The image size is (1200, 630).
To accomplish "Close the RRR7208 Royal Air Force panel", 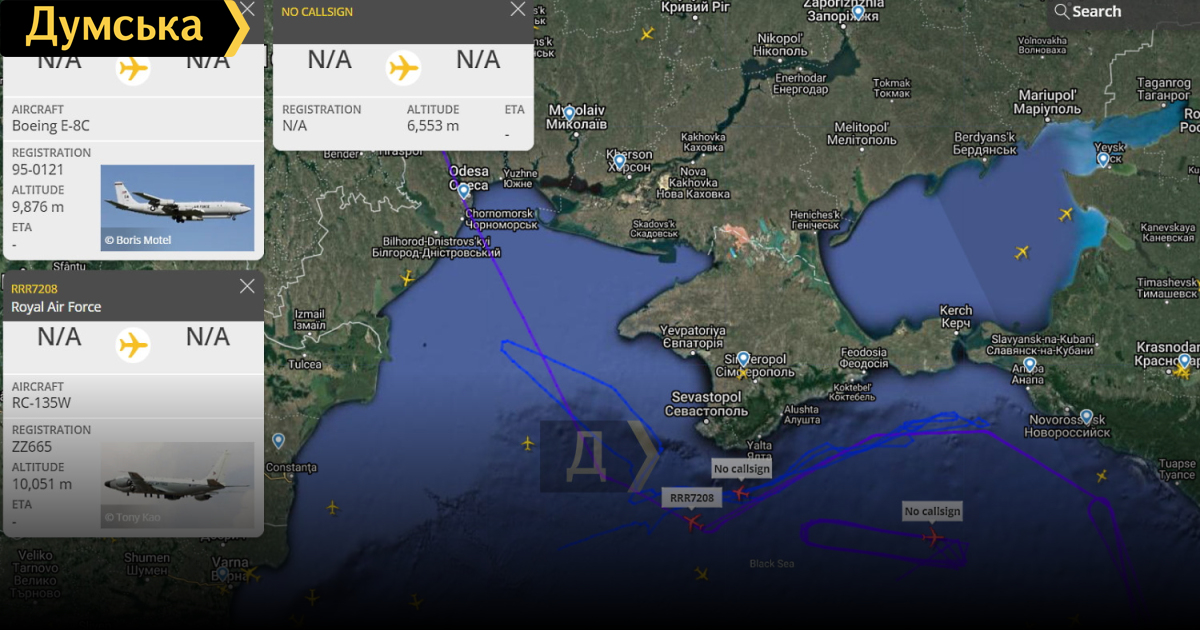I will pos(247,287).
